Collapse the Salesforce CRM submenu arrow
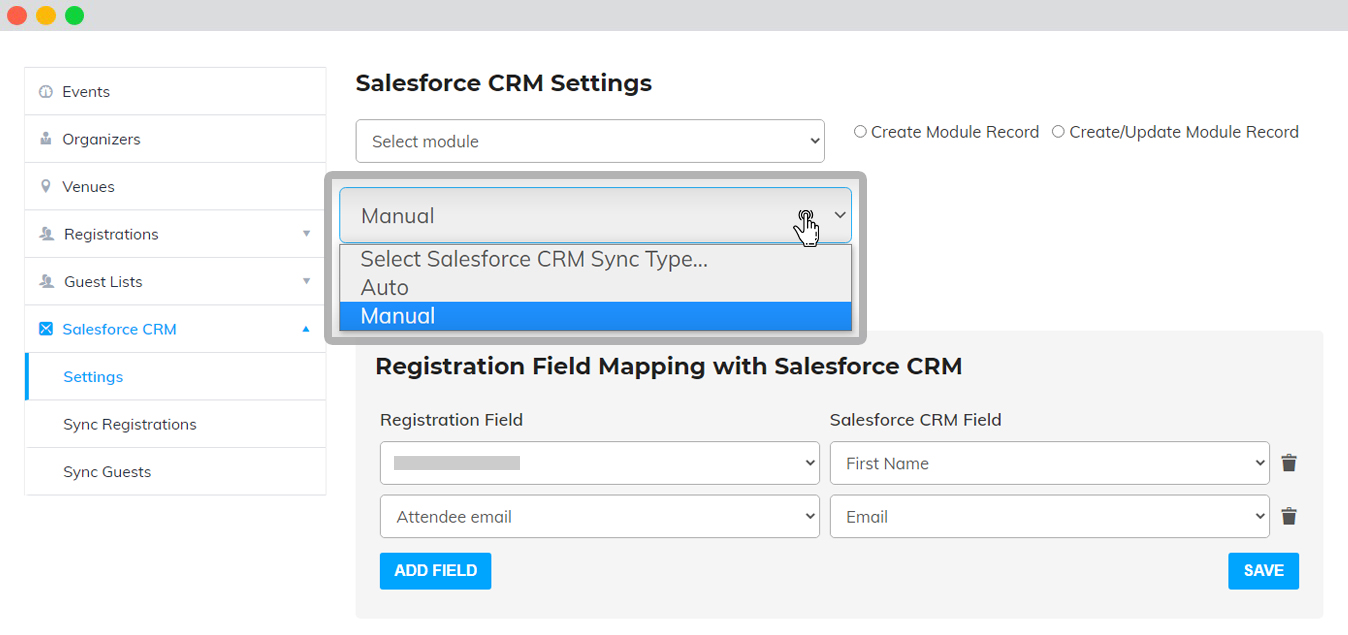The image size is (1348, 635). coord(306,329)
